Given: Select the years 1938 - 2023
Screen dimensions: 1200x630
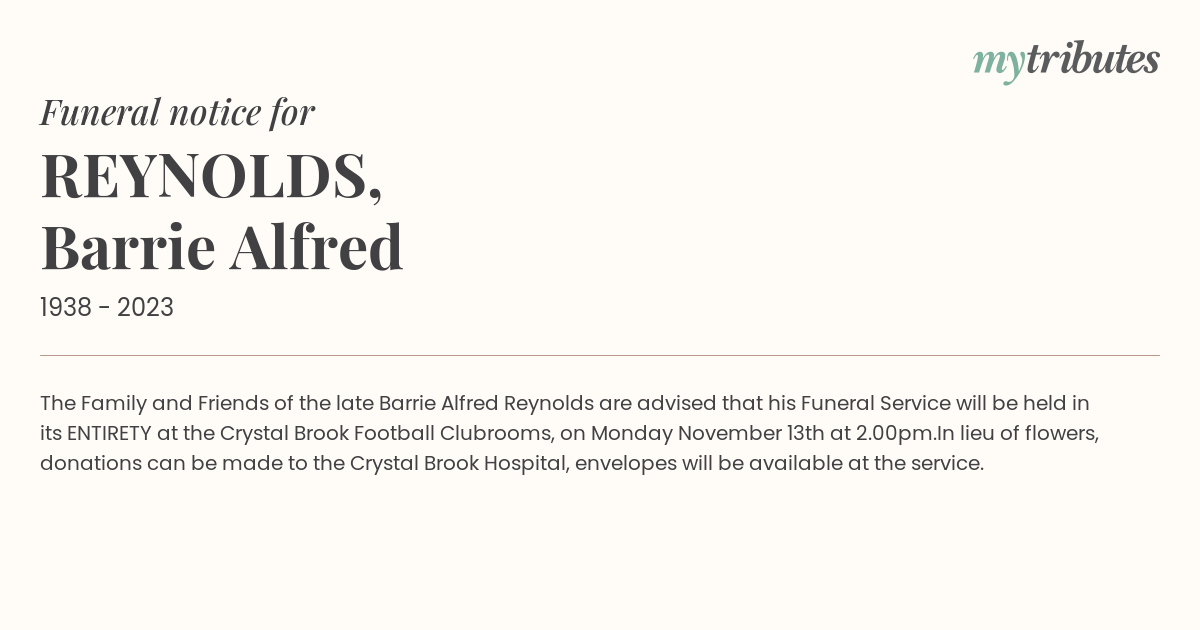Looking at the screenshot, I should click(x=107, y=308).
